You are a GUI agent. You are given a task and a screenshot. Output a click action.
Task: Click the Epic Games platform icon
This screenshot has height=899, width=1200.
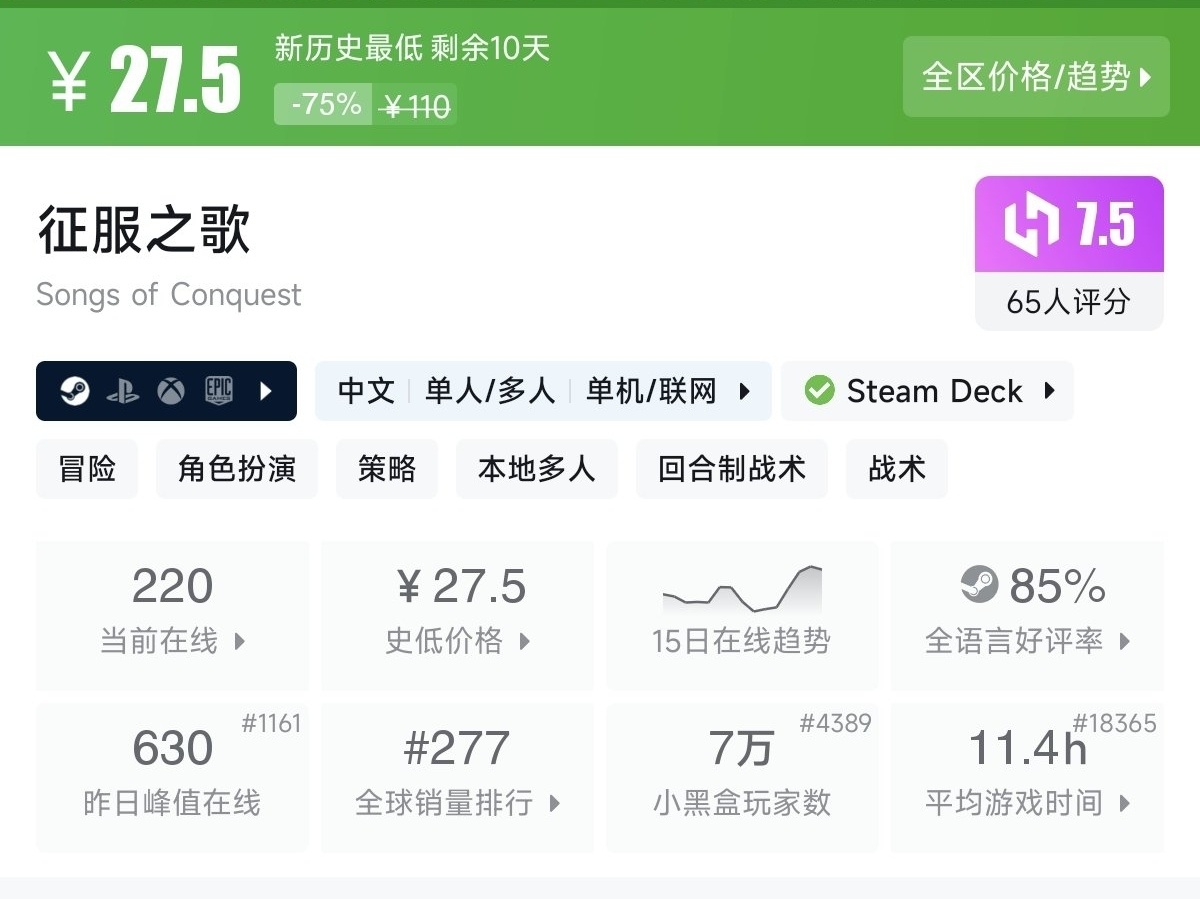219,391
